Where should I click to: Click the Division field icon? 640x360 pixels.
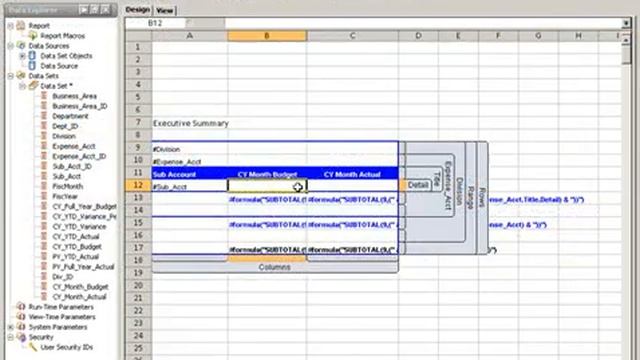[44, 136]
